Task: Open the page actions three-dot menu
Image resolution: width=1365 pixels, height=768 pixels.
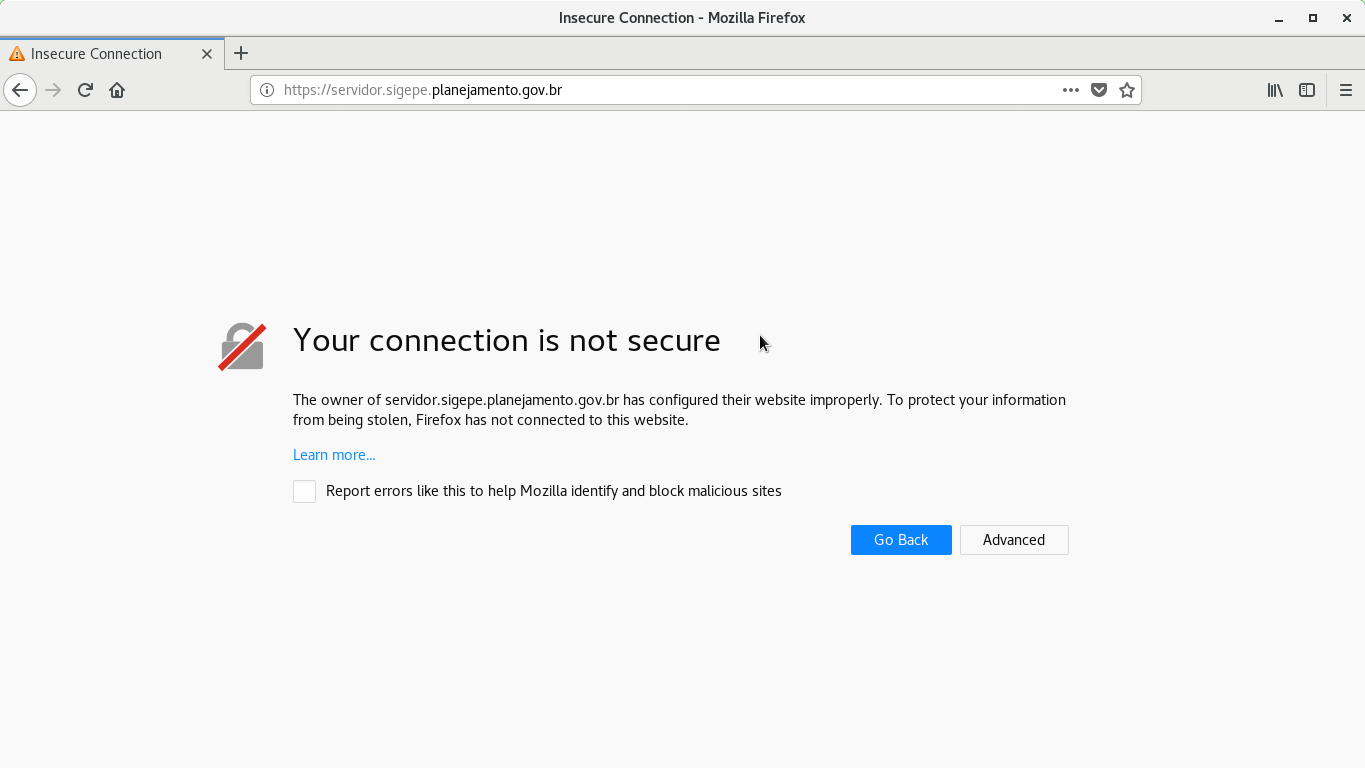Action: click(x=1070, y=89)
